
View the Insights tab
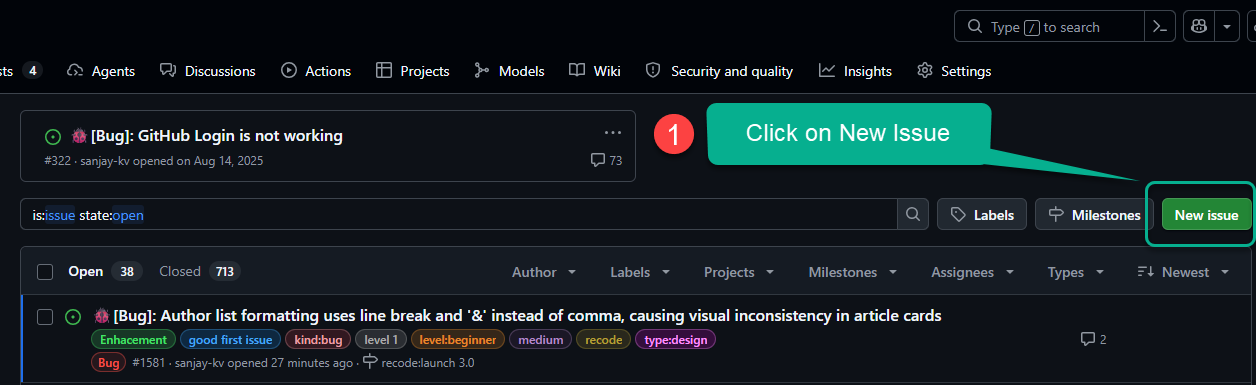click(856, 71)
